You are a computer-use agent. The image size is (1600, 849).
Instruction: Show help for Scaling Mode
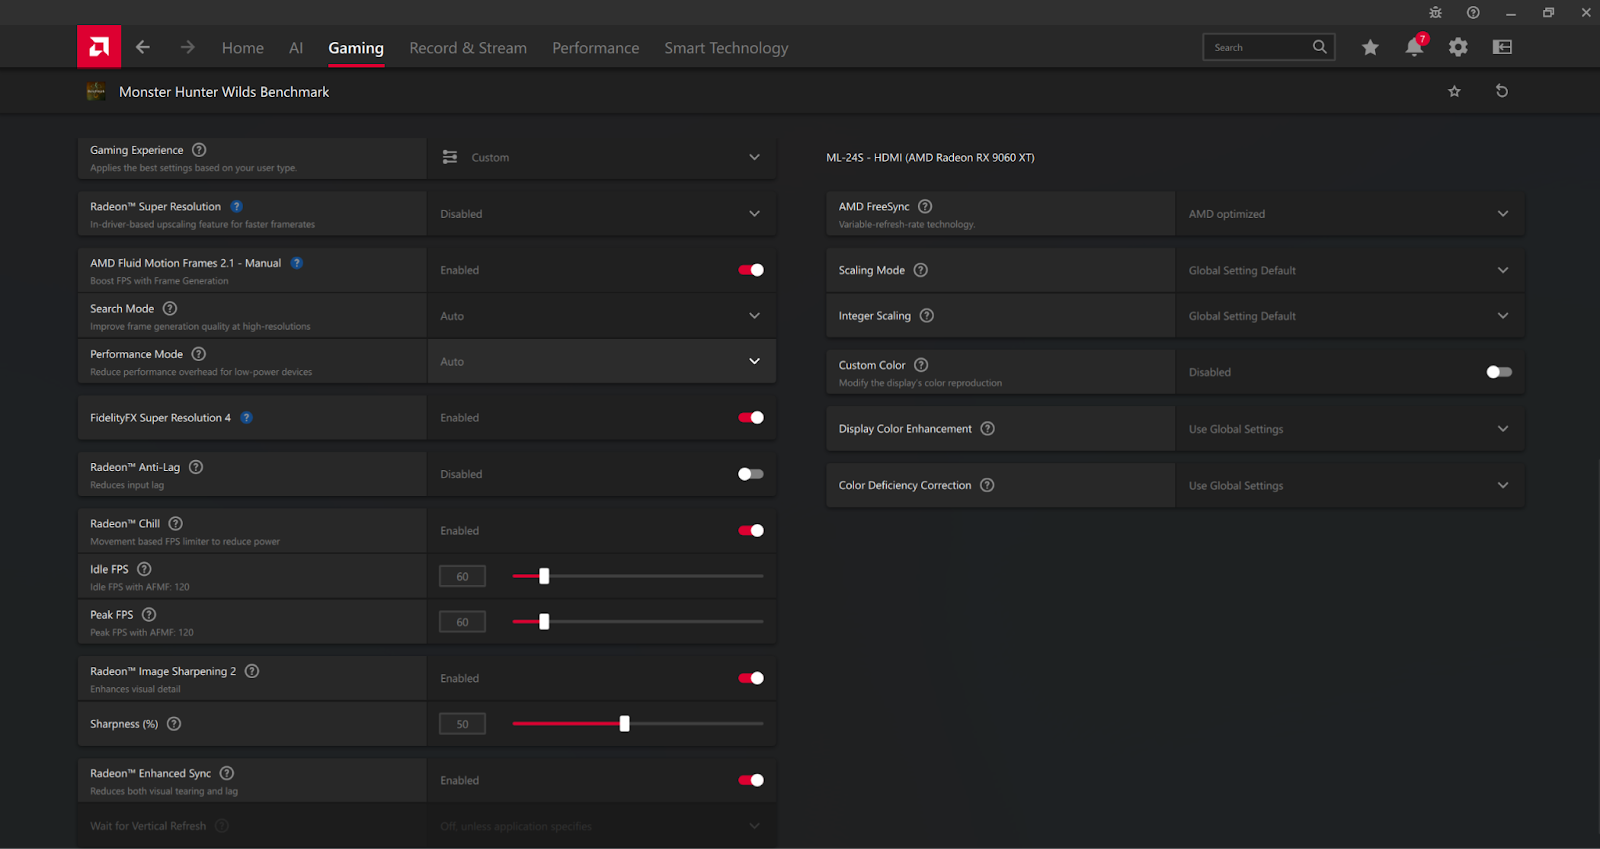[x=921, y=270]
